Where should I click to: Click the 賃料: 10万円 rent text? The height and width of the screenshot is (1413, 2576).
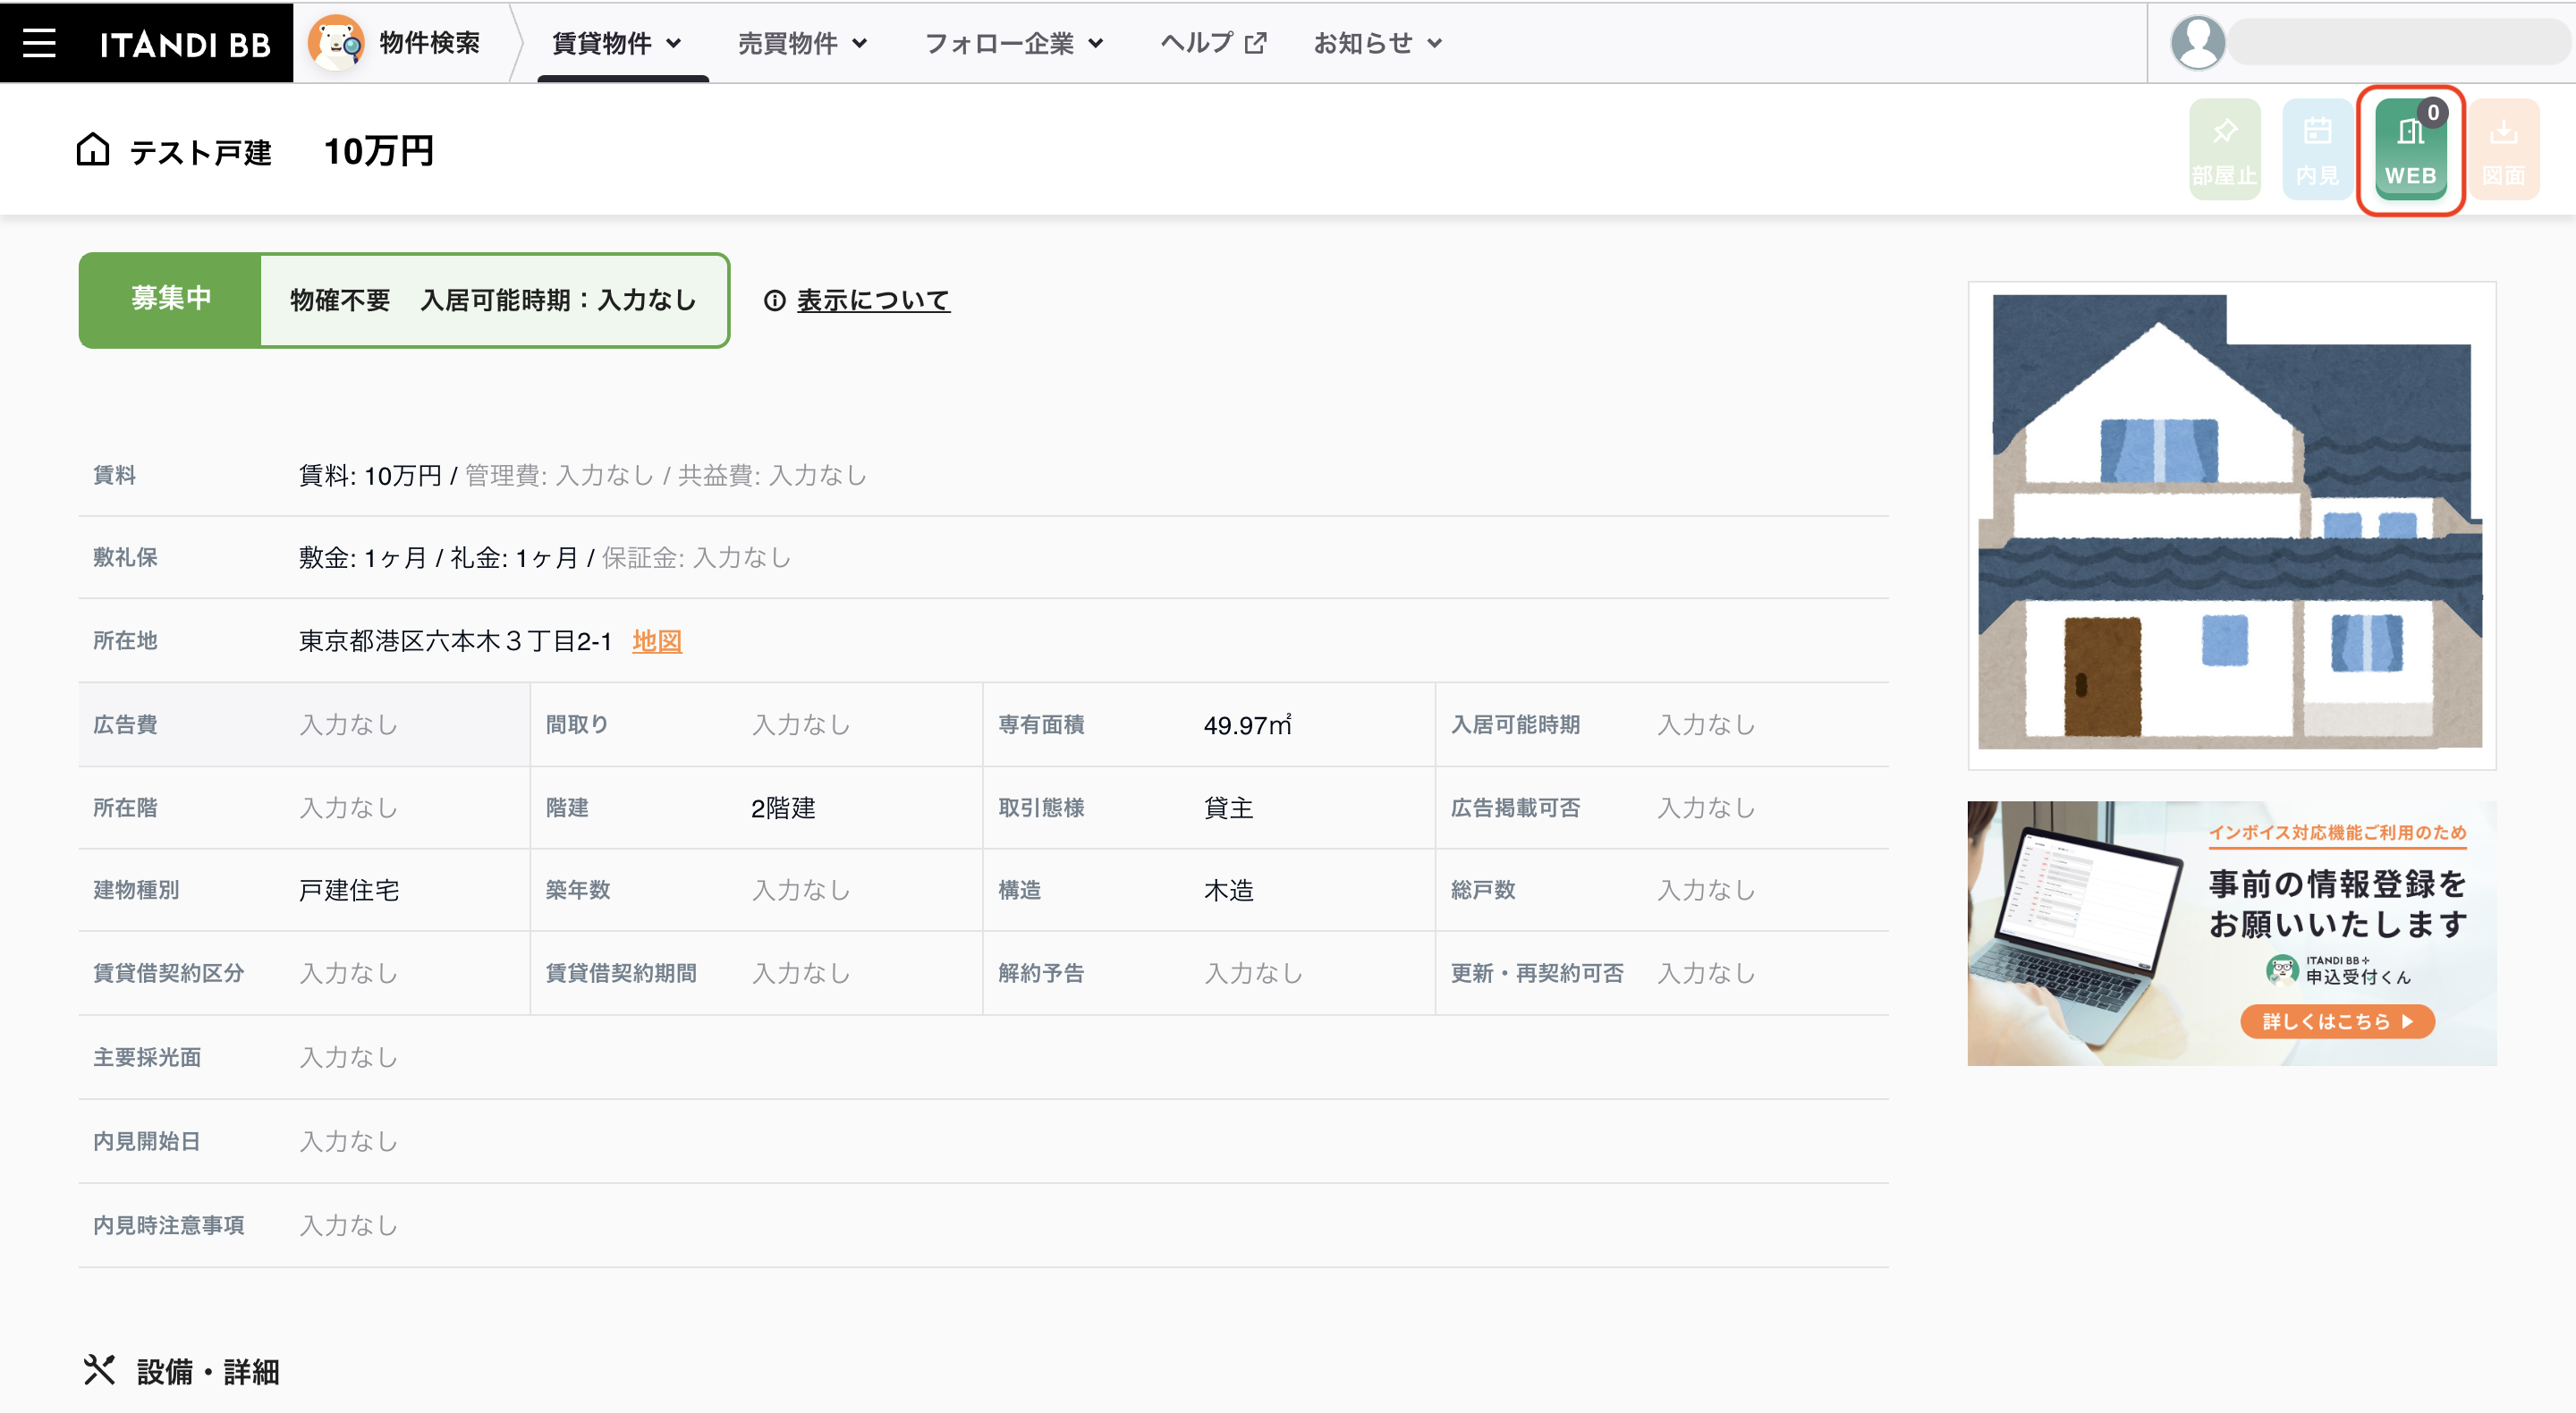(x=370, y=475)
